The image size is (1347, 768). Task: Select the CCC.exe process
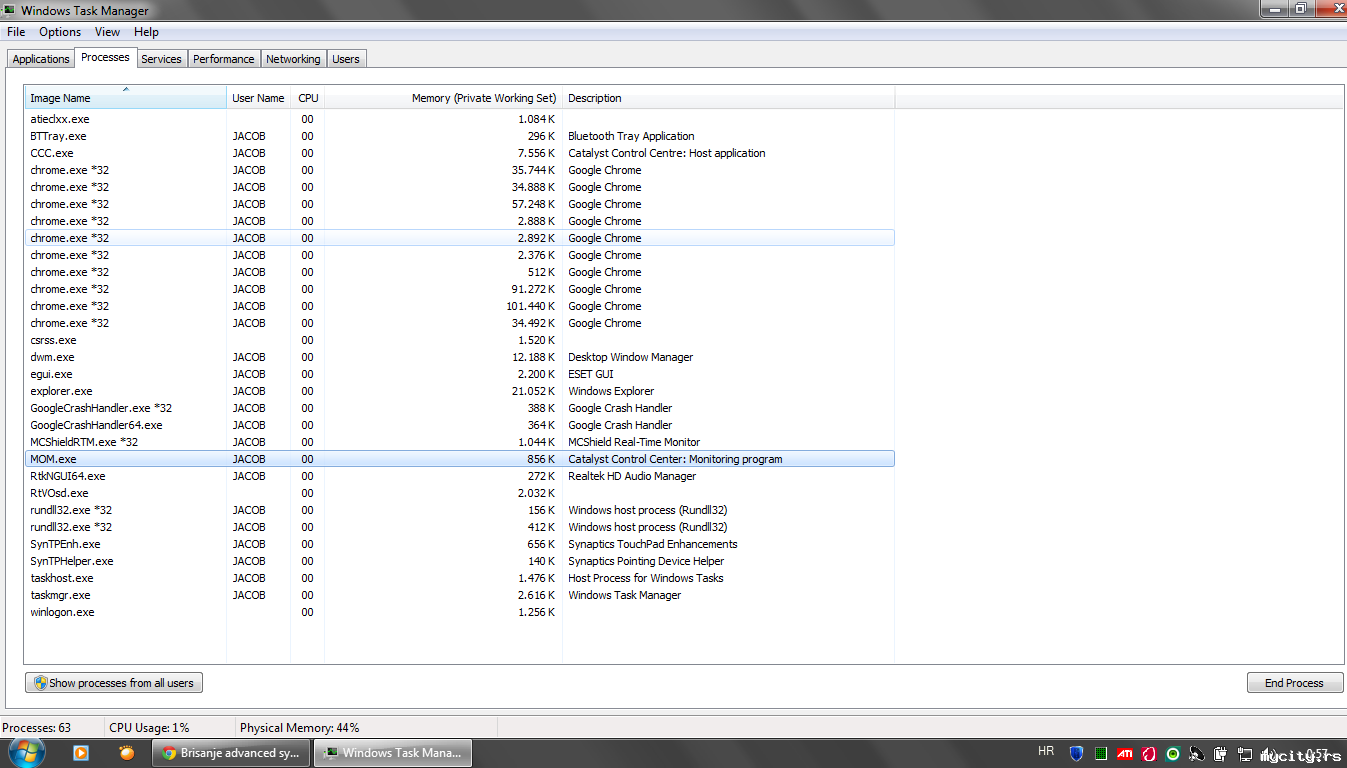click(460, 153)
